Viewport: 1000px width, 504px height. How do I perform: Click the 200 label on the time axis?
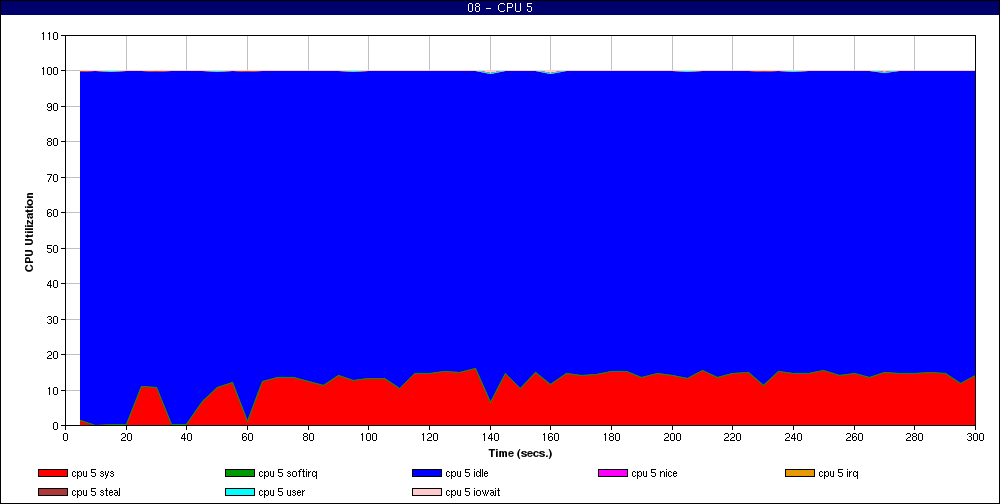pos(672,437)
